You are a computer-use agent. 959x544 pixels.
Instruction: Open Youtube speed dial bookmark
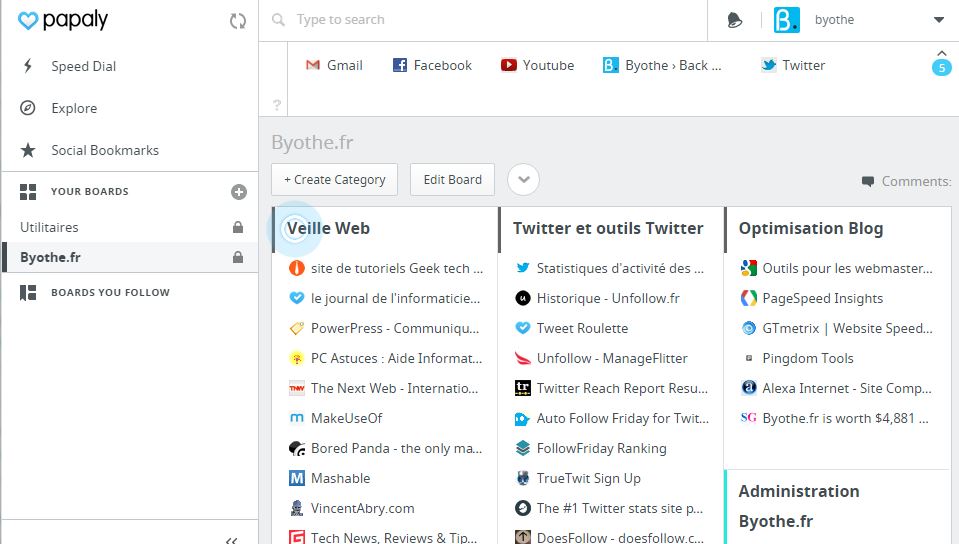(537, 65)
